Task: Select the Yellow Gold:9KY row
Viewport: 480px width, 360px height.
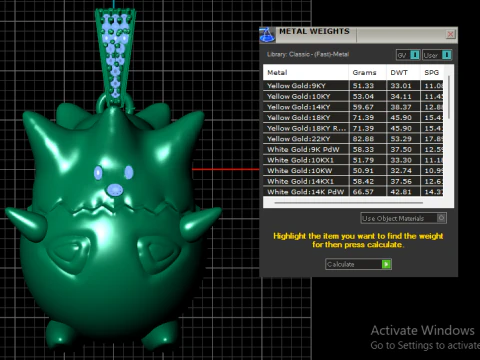Action: tap(353, 86)
